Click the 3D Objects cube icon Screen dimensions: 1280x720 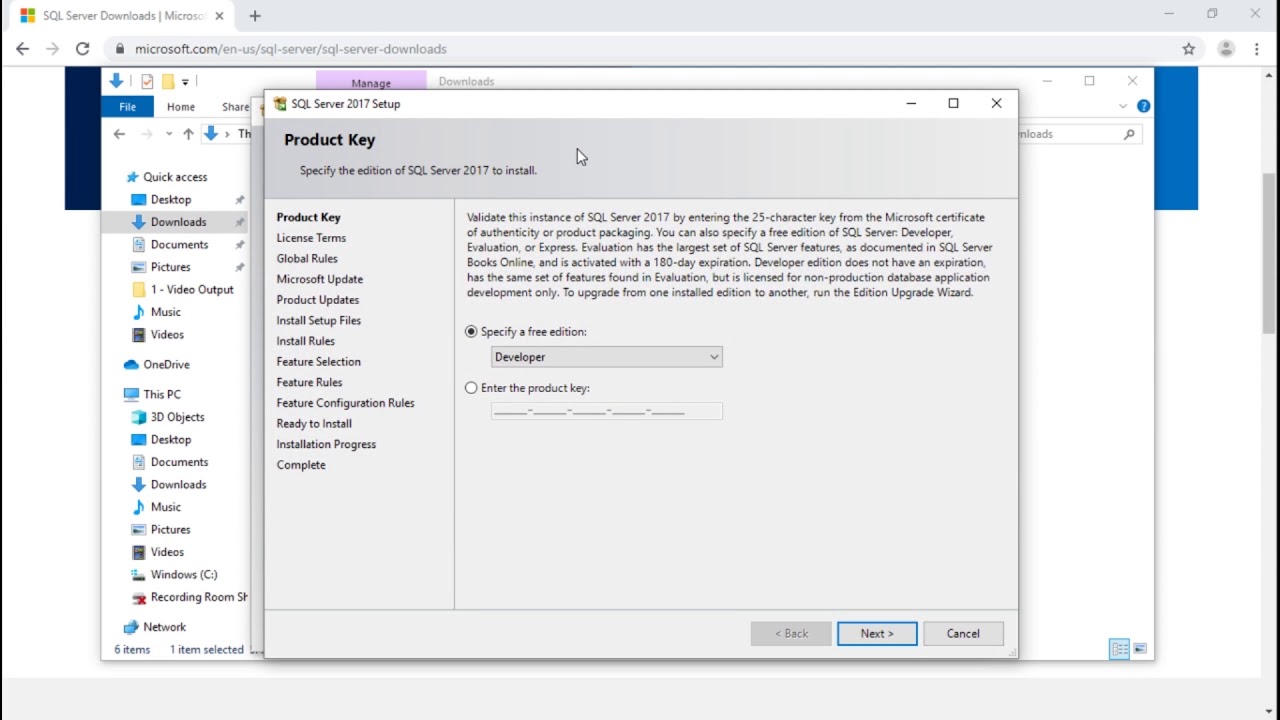139,417
